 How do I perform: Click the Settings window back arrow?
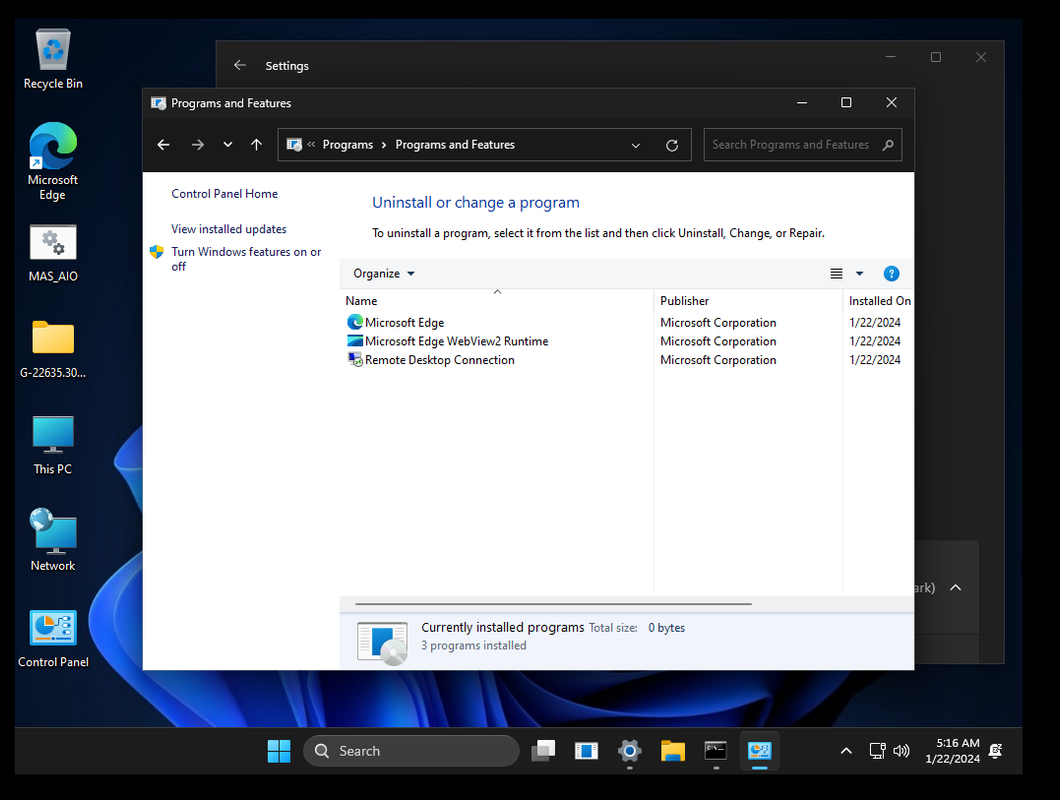click(x=240, y=65)
